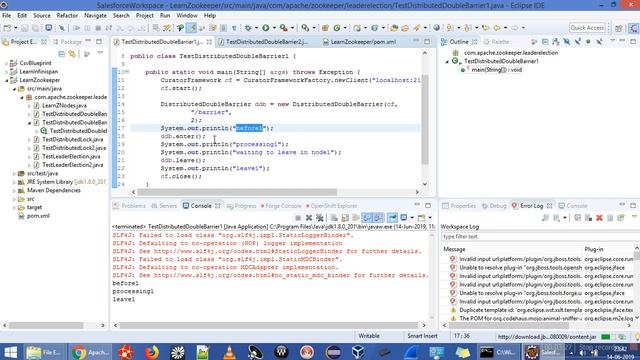This screenshot has height=360, width=640.
Task: Toggle Scroll Lock in the Console toolbar
Action: tap(345, 218)
